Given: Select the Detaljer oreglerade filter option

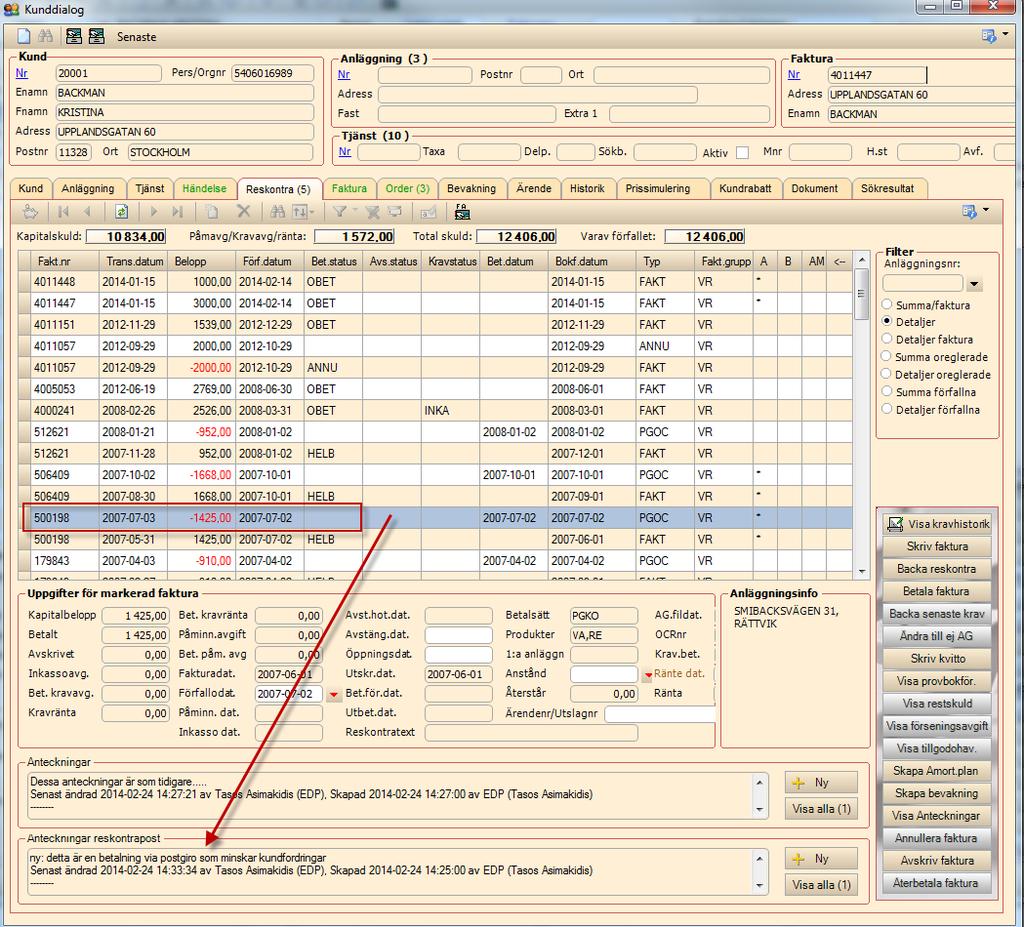Looking at the screenshot, I should coord(887,374).
